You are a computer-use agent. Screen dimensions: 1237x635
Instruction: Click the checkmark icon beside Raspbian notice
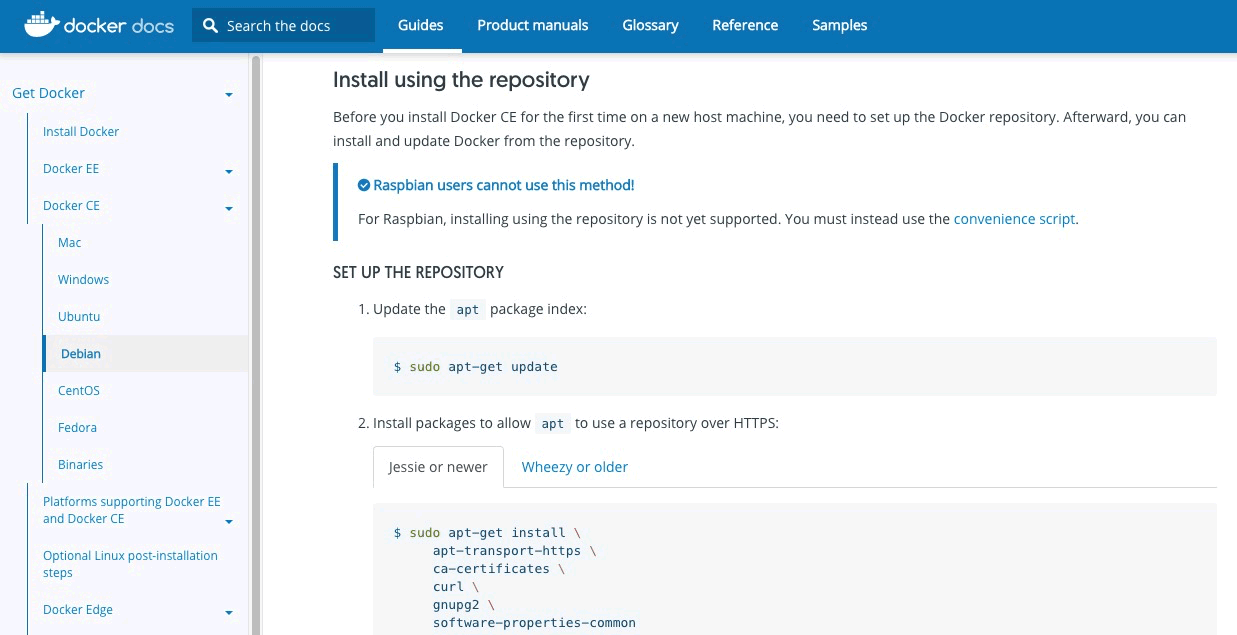click(x=364, y=185)
